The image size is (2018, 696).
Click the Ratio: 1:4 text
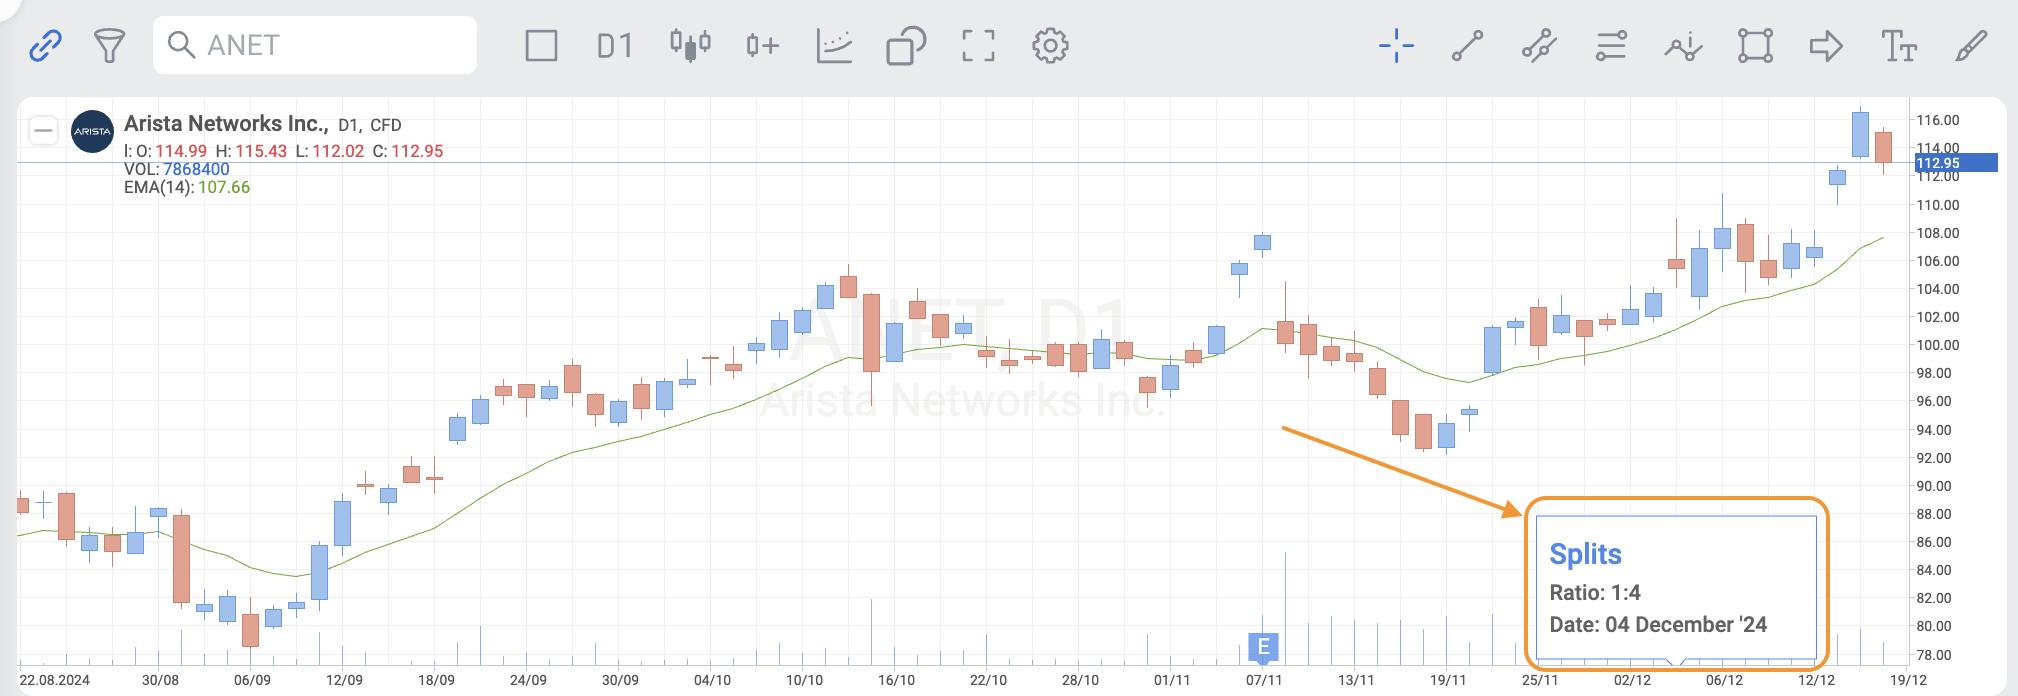[1595, 593]
